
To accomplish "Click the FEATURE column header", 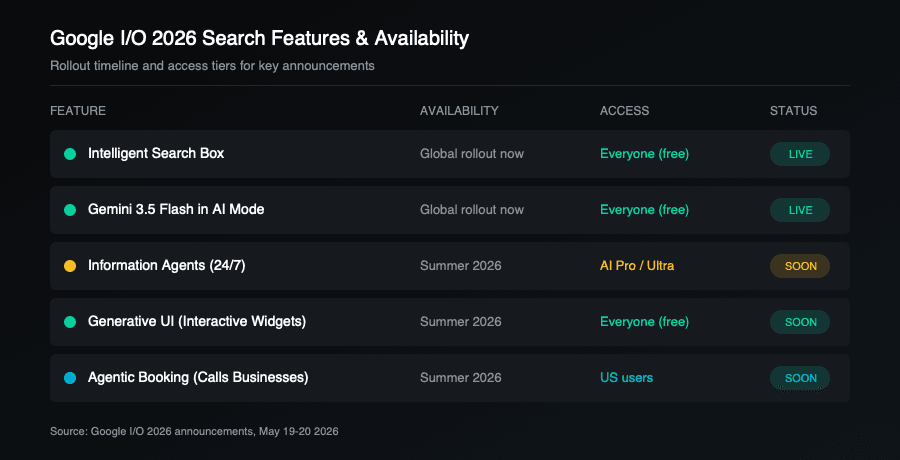I will coord(78,111).
